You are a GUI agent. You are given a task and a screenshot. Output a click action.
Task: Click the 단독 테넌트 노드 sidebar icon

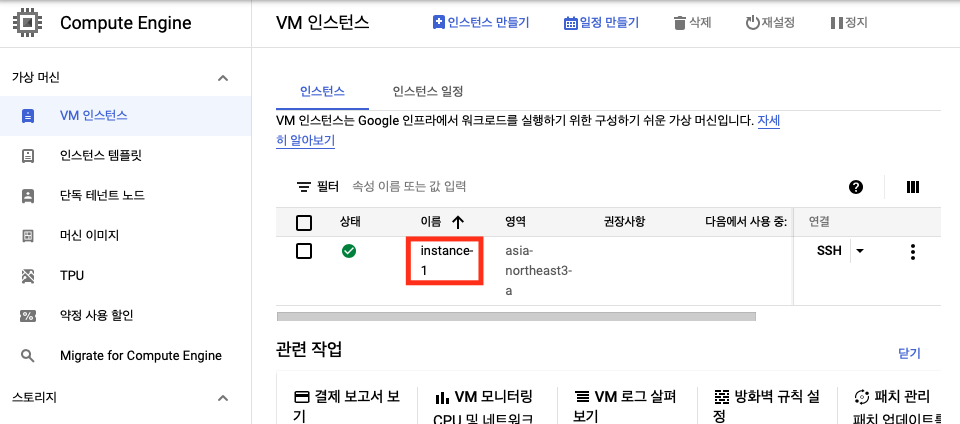28,196
